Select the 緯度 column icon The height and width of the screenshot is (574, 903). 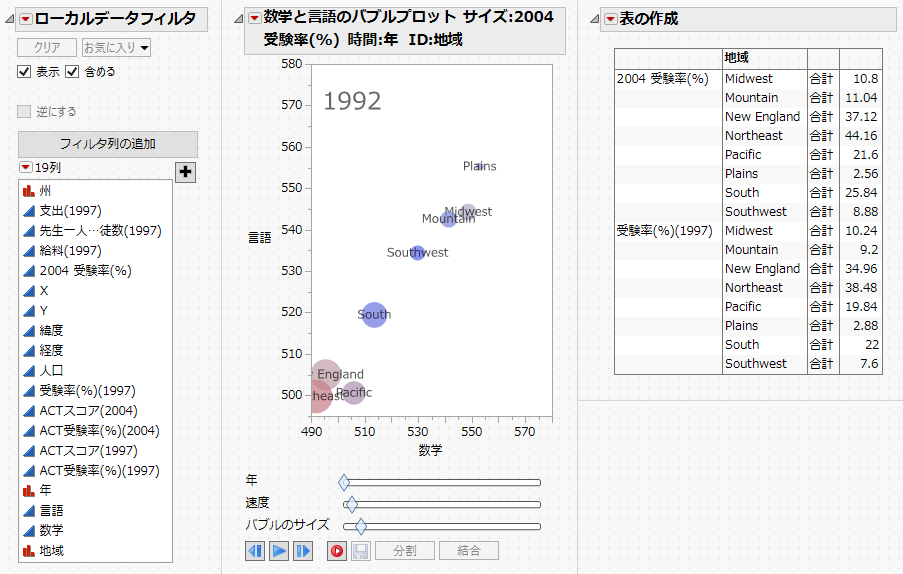(x=29, y=330)
